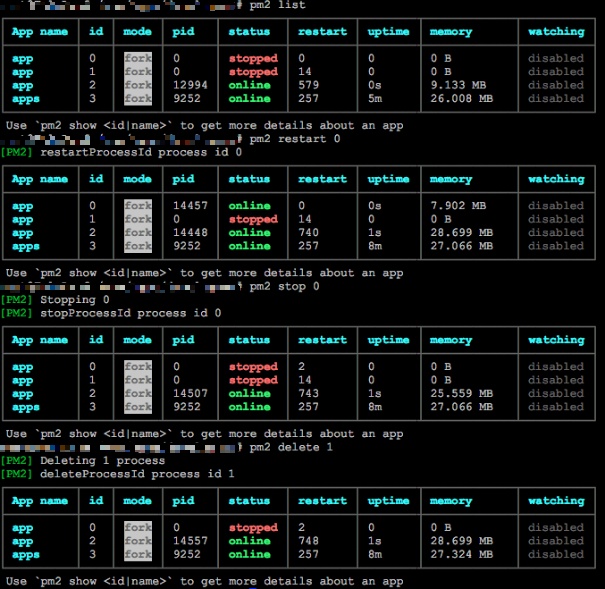Click memory 28.699 MB in the pid 14448 row
The width and height of the screenshot is (605, 589).
[462, 233]
